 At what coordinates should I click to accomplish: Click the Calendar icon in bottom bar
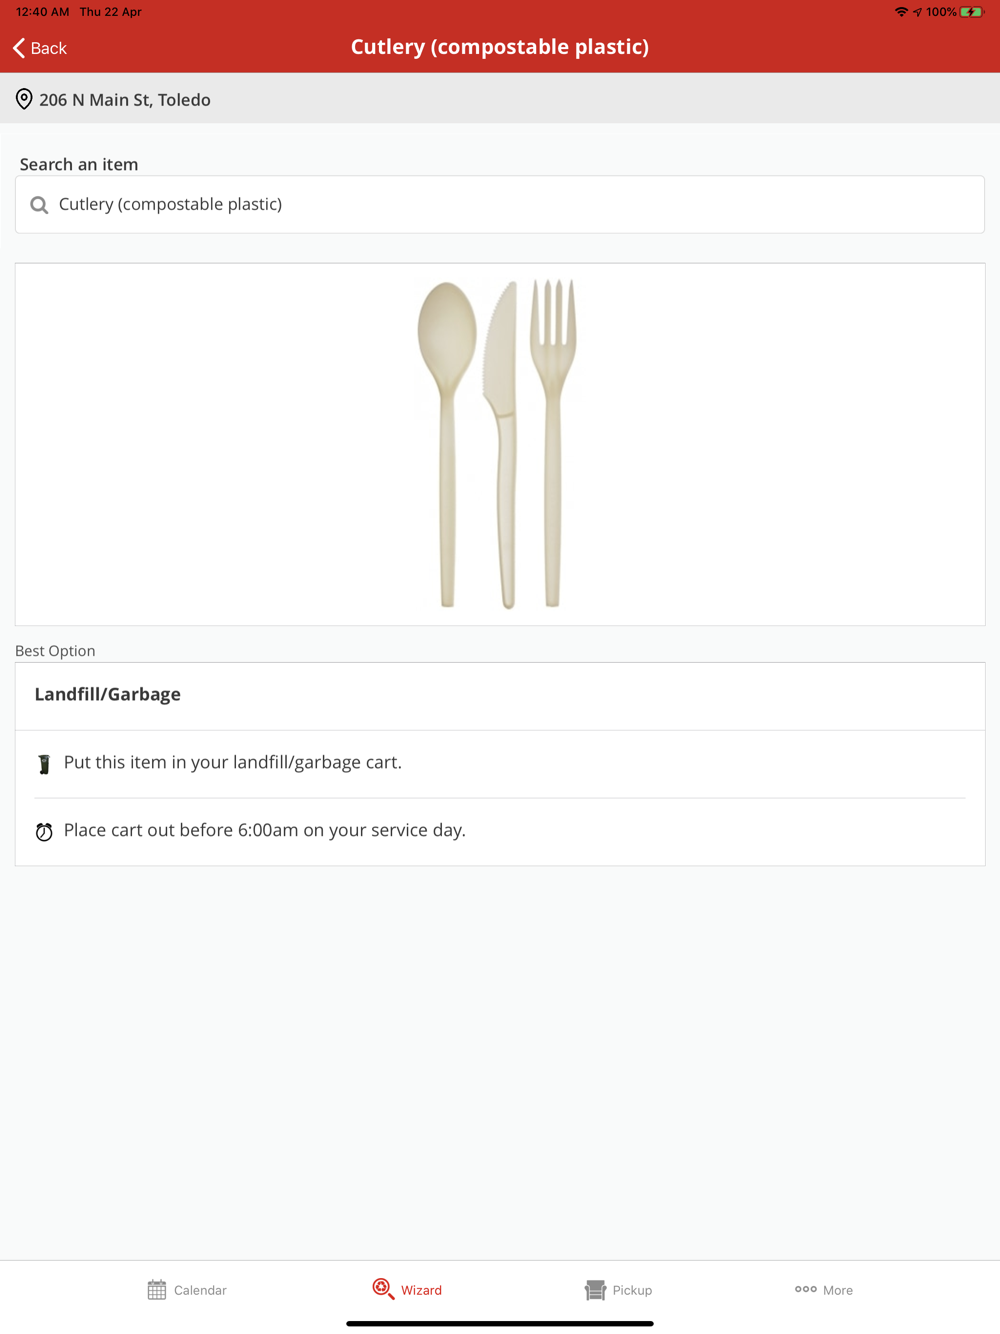coord(157,1290)
